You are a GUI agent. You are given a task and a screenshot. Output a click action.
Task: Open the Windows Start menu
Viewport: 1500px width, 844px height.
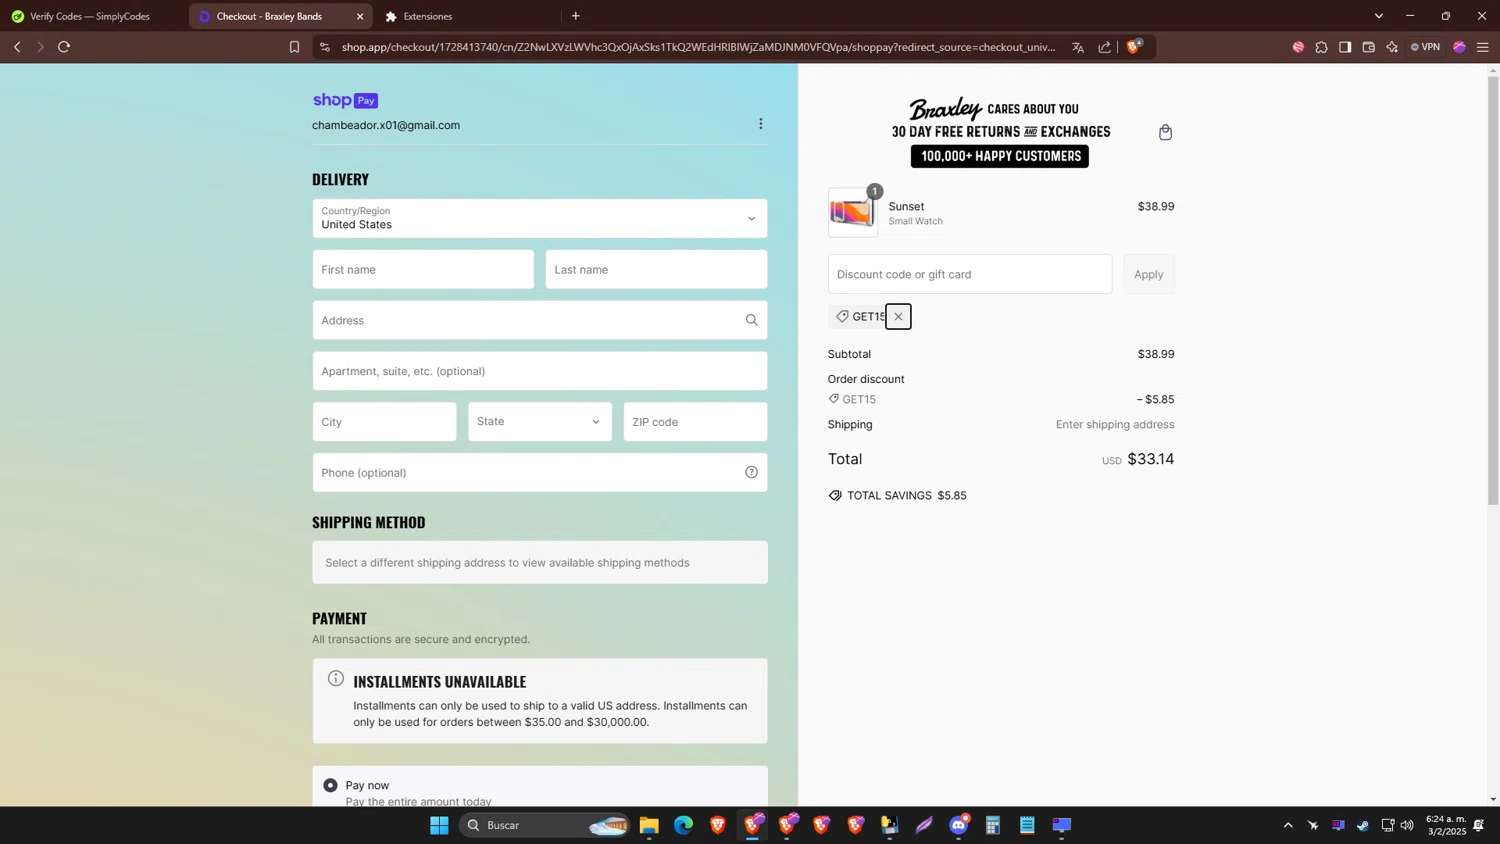tap(439, 825)
